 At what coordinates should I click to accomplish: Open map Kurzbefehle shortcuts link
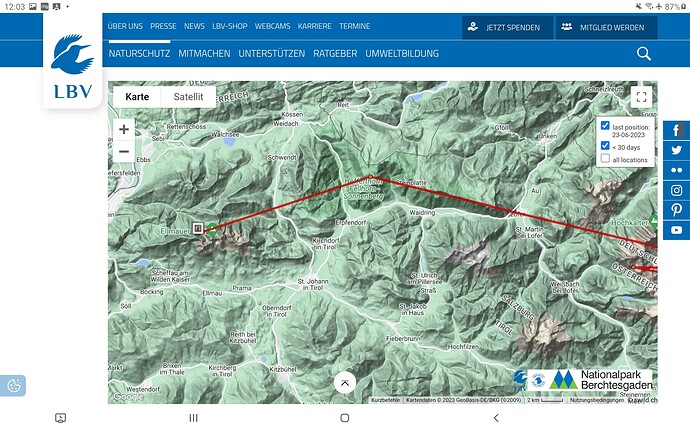pos(385,400)
